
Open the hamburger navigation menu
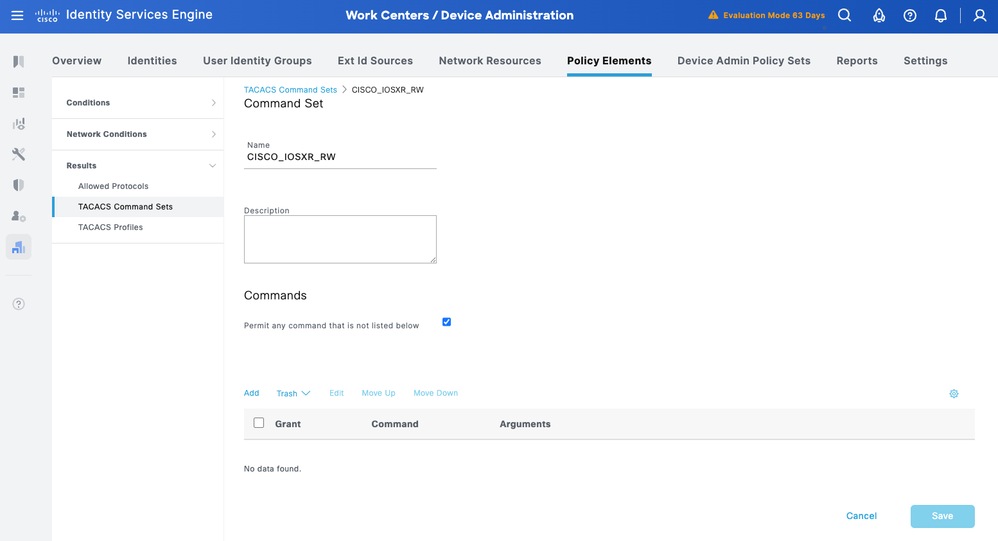tap(17, 15)
